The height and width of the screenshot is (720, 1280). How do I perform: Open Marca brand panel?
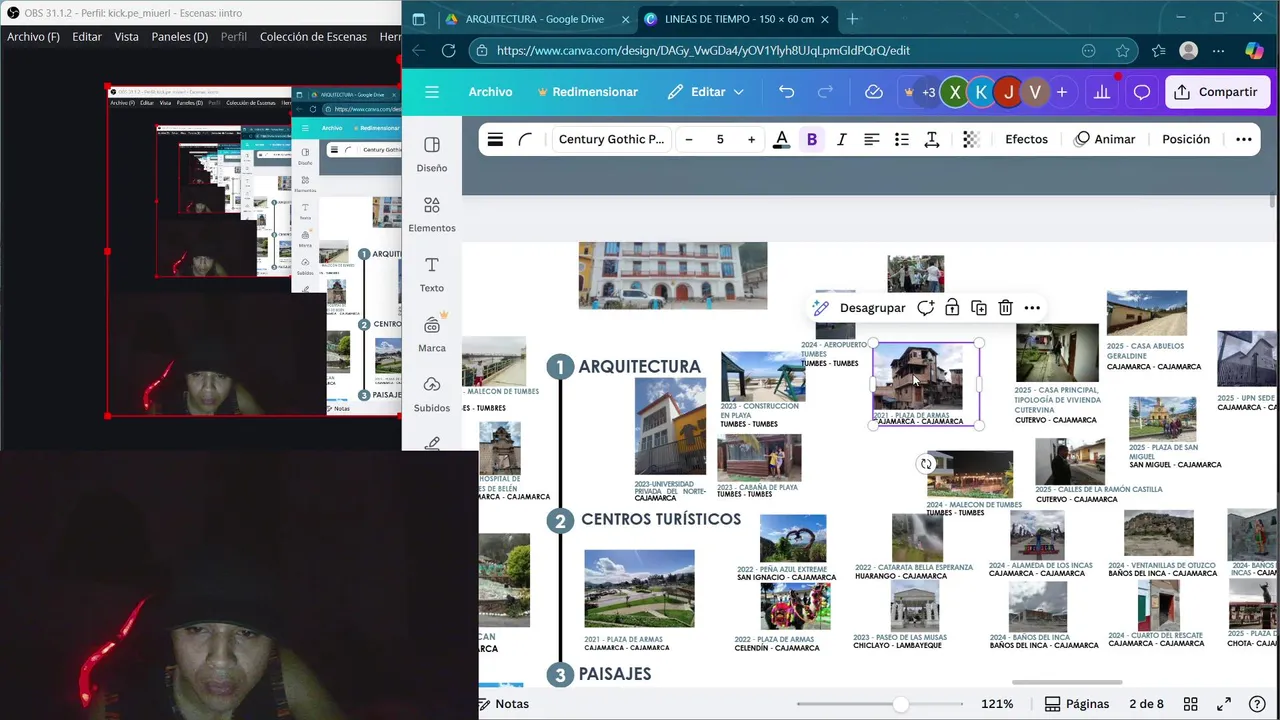(432, 334)
